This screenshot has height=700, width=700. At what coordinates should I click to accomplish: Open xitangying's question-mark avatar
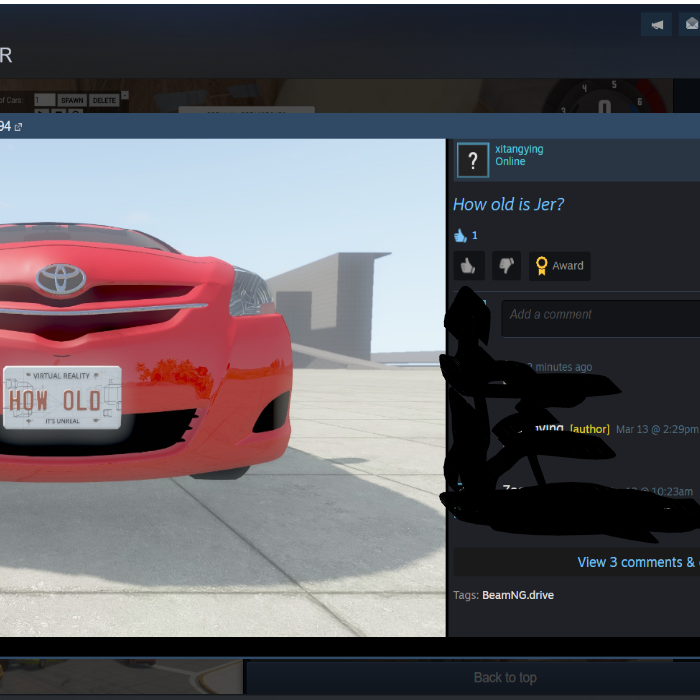click(473, 160)
